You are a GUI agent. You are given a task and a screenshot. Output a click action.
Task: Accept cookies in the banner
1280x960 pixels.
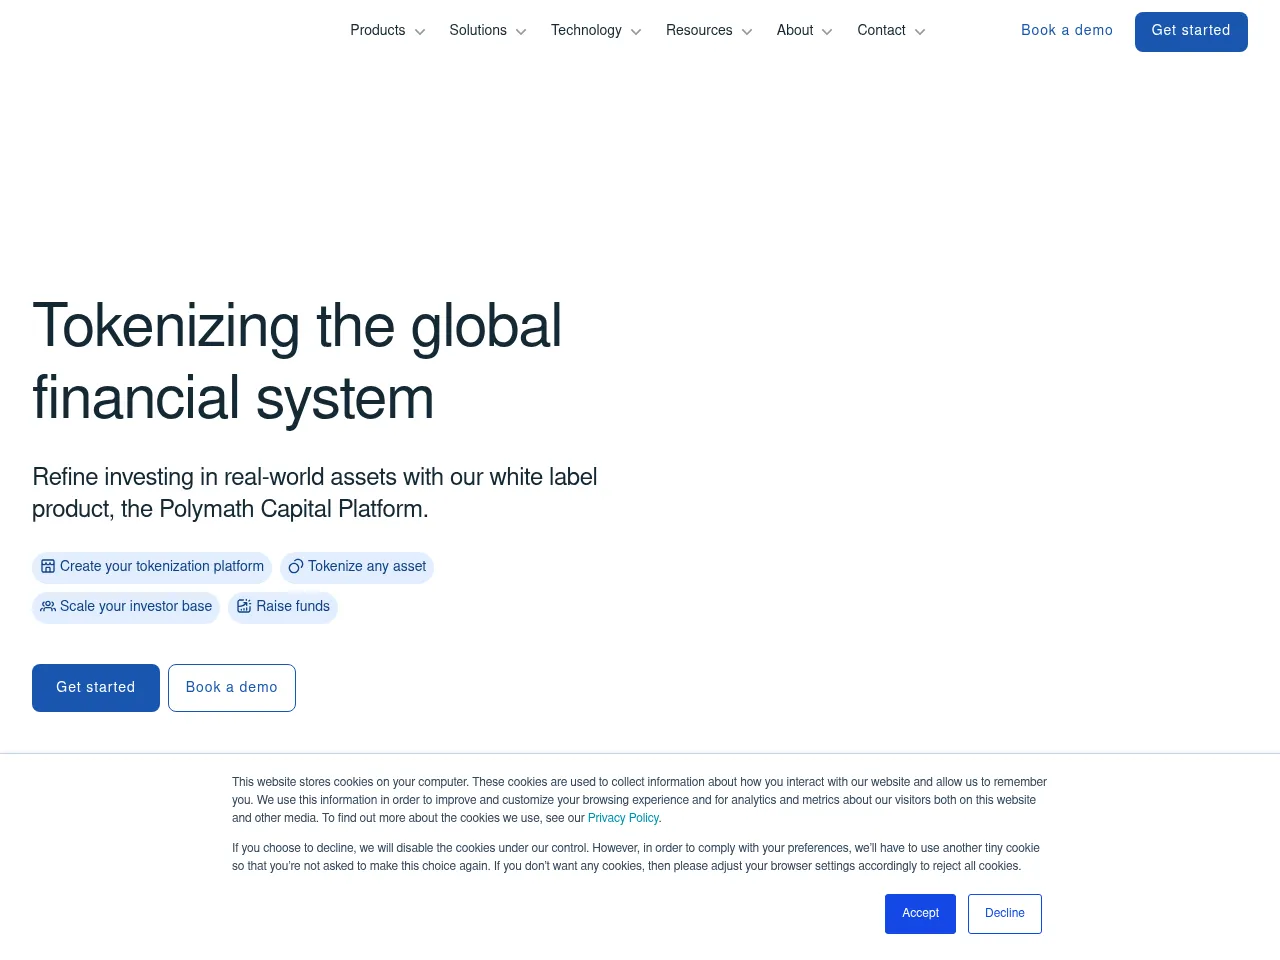point(920,914)
